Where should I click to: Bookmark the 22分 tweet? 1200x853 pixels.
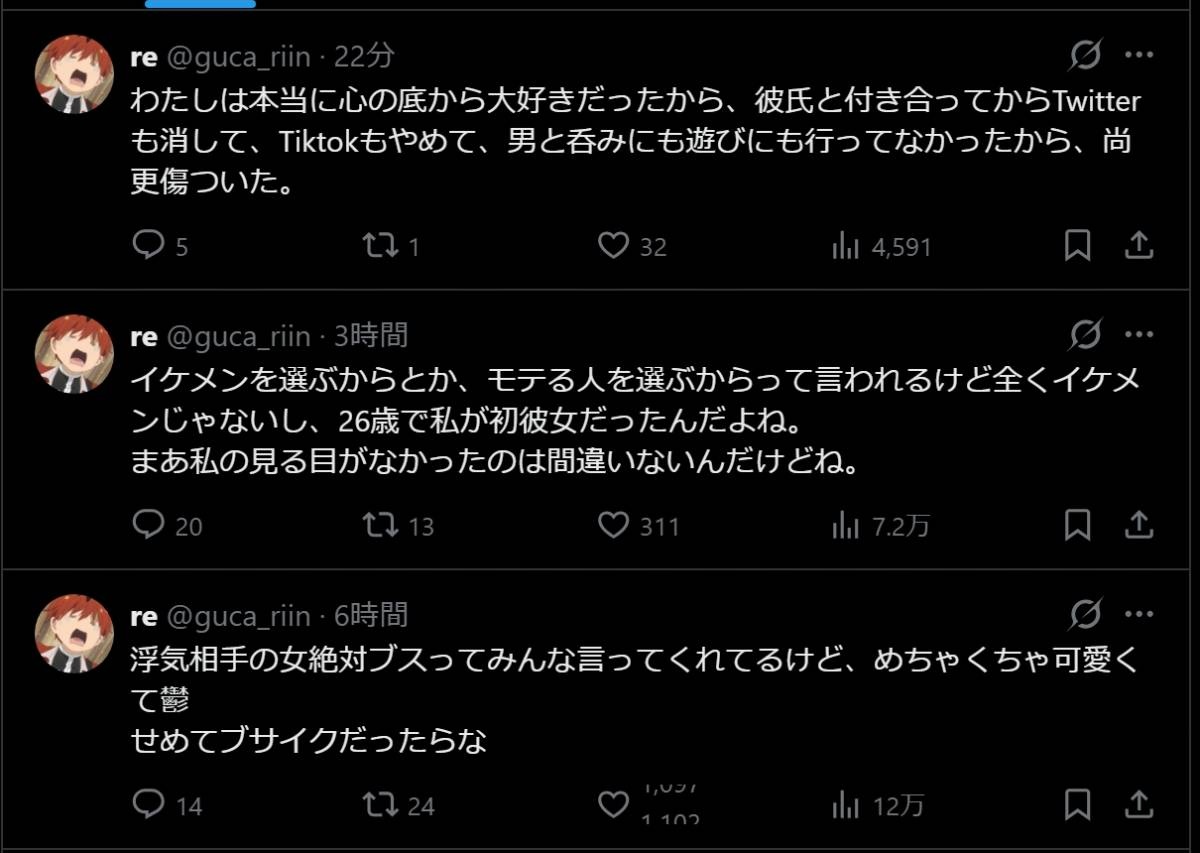1077,245
